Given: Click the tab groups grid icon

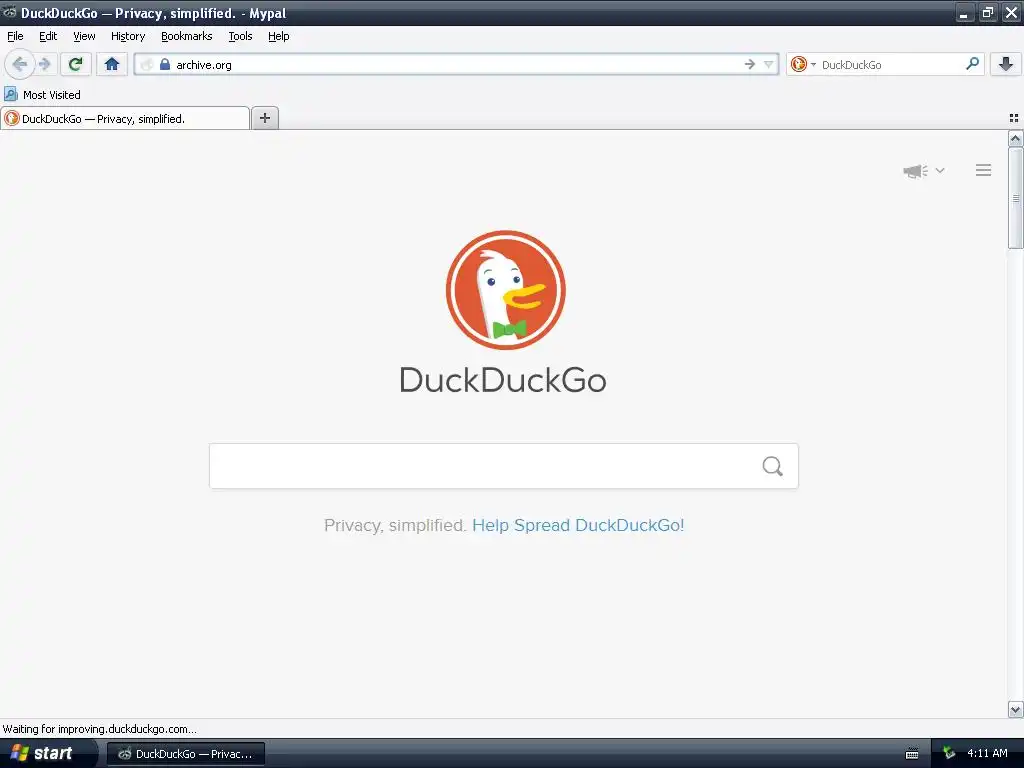Looking at the screenshot, I should tap(1014, 118).
